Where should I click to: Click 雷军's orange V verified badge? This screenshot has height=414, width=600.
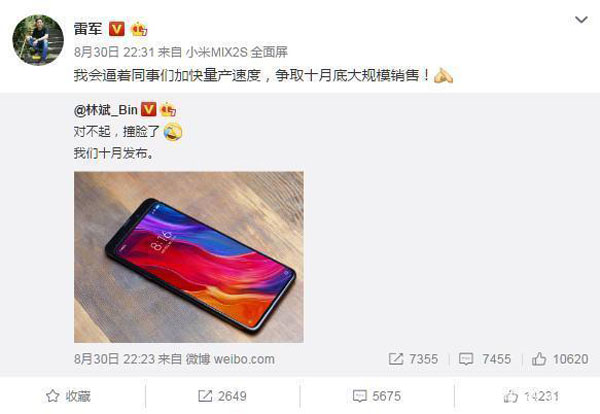(x=117, y=29)
